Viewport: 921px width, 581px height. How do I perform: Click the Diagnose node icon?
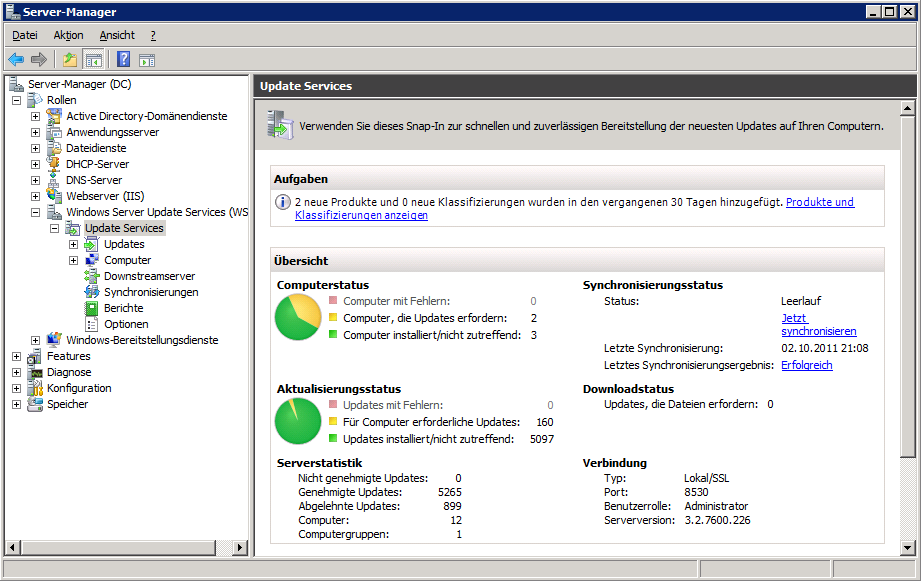pos(35,372)
